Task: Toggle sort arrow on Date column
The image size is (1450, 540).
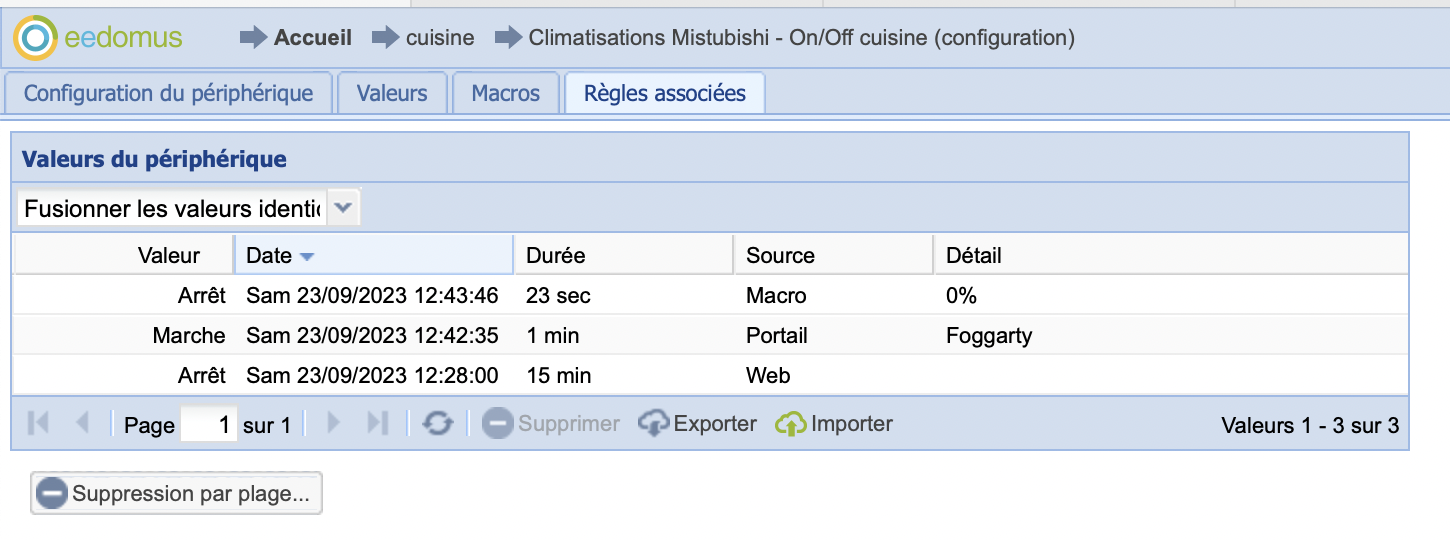Action: pyautogui.click(x=307, y=256)
